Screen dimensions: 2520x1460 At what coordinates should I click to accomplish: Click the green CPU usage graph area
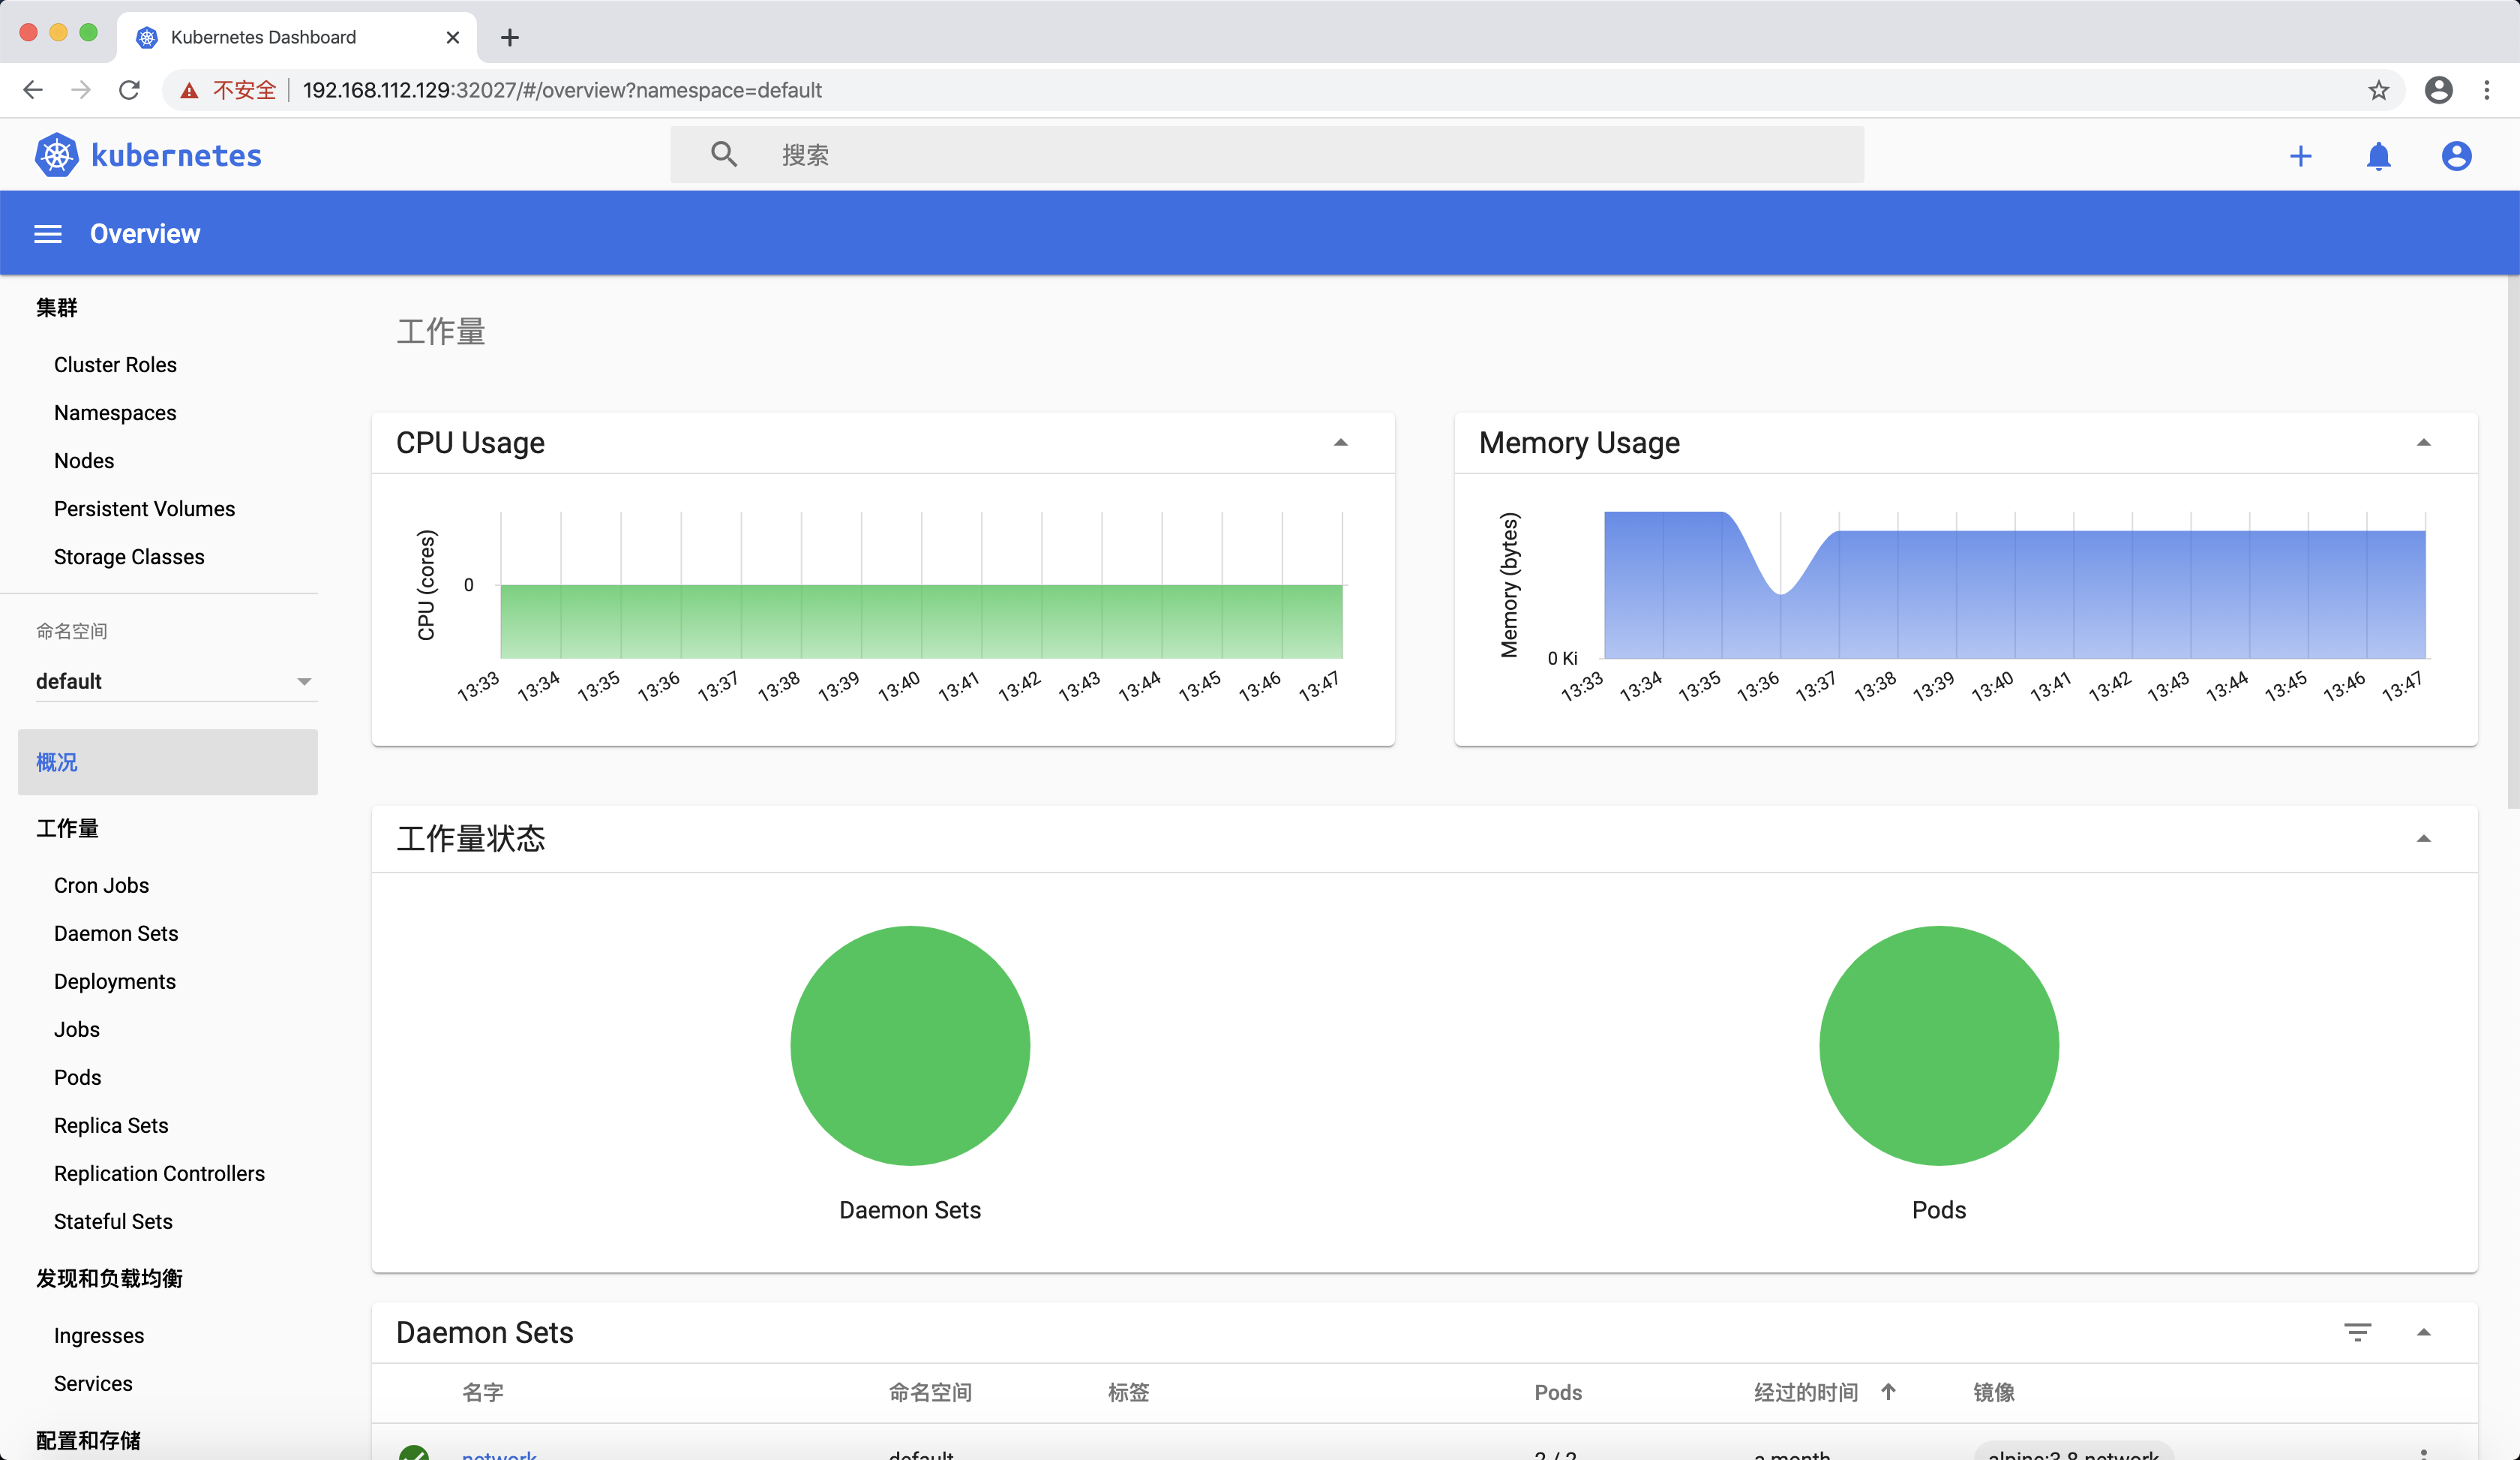pos(921,621)
